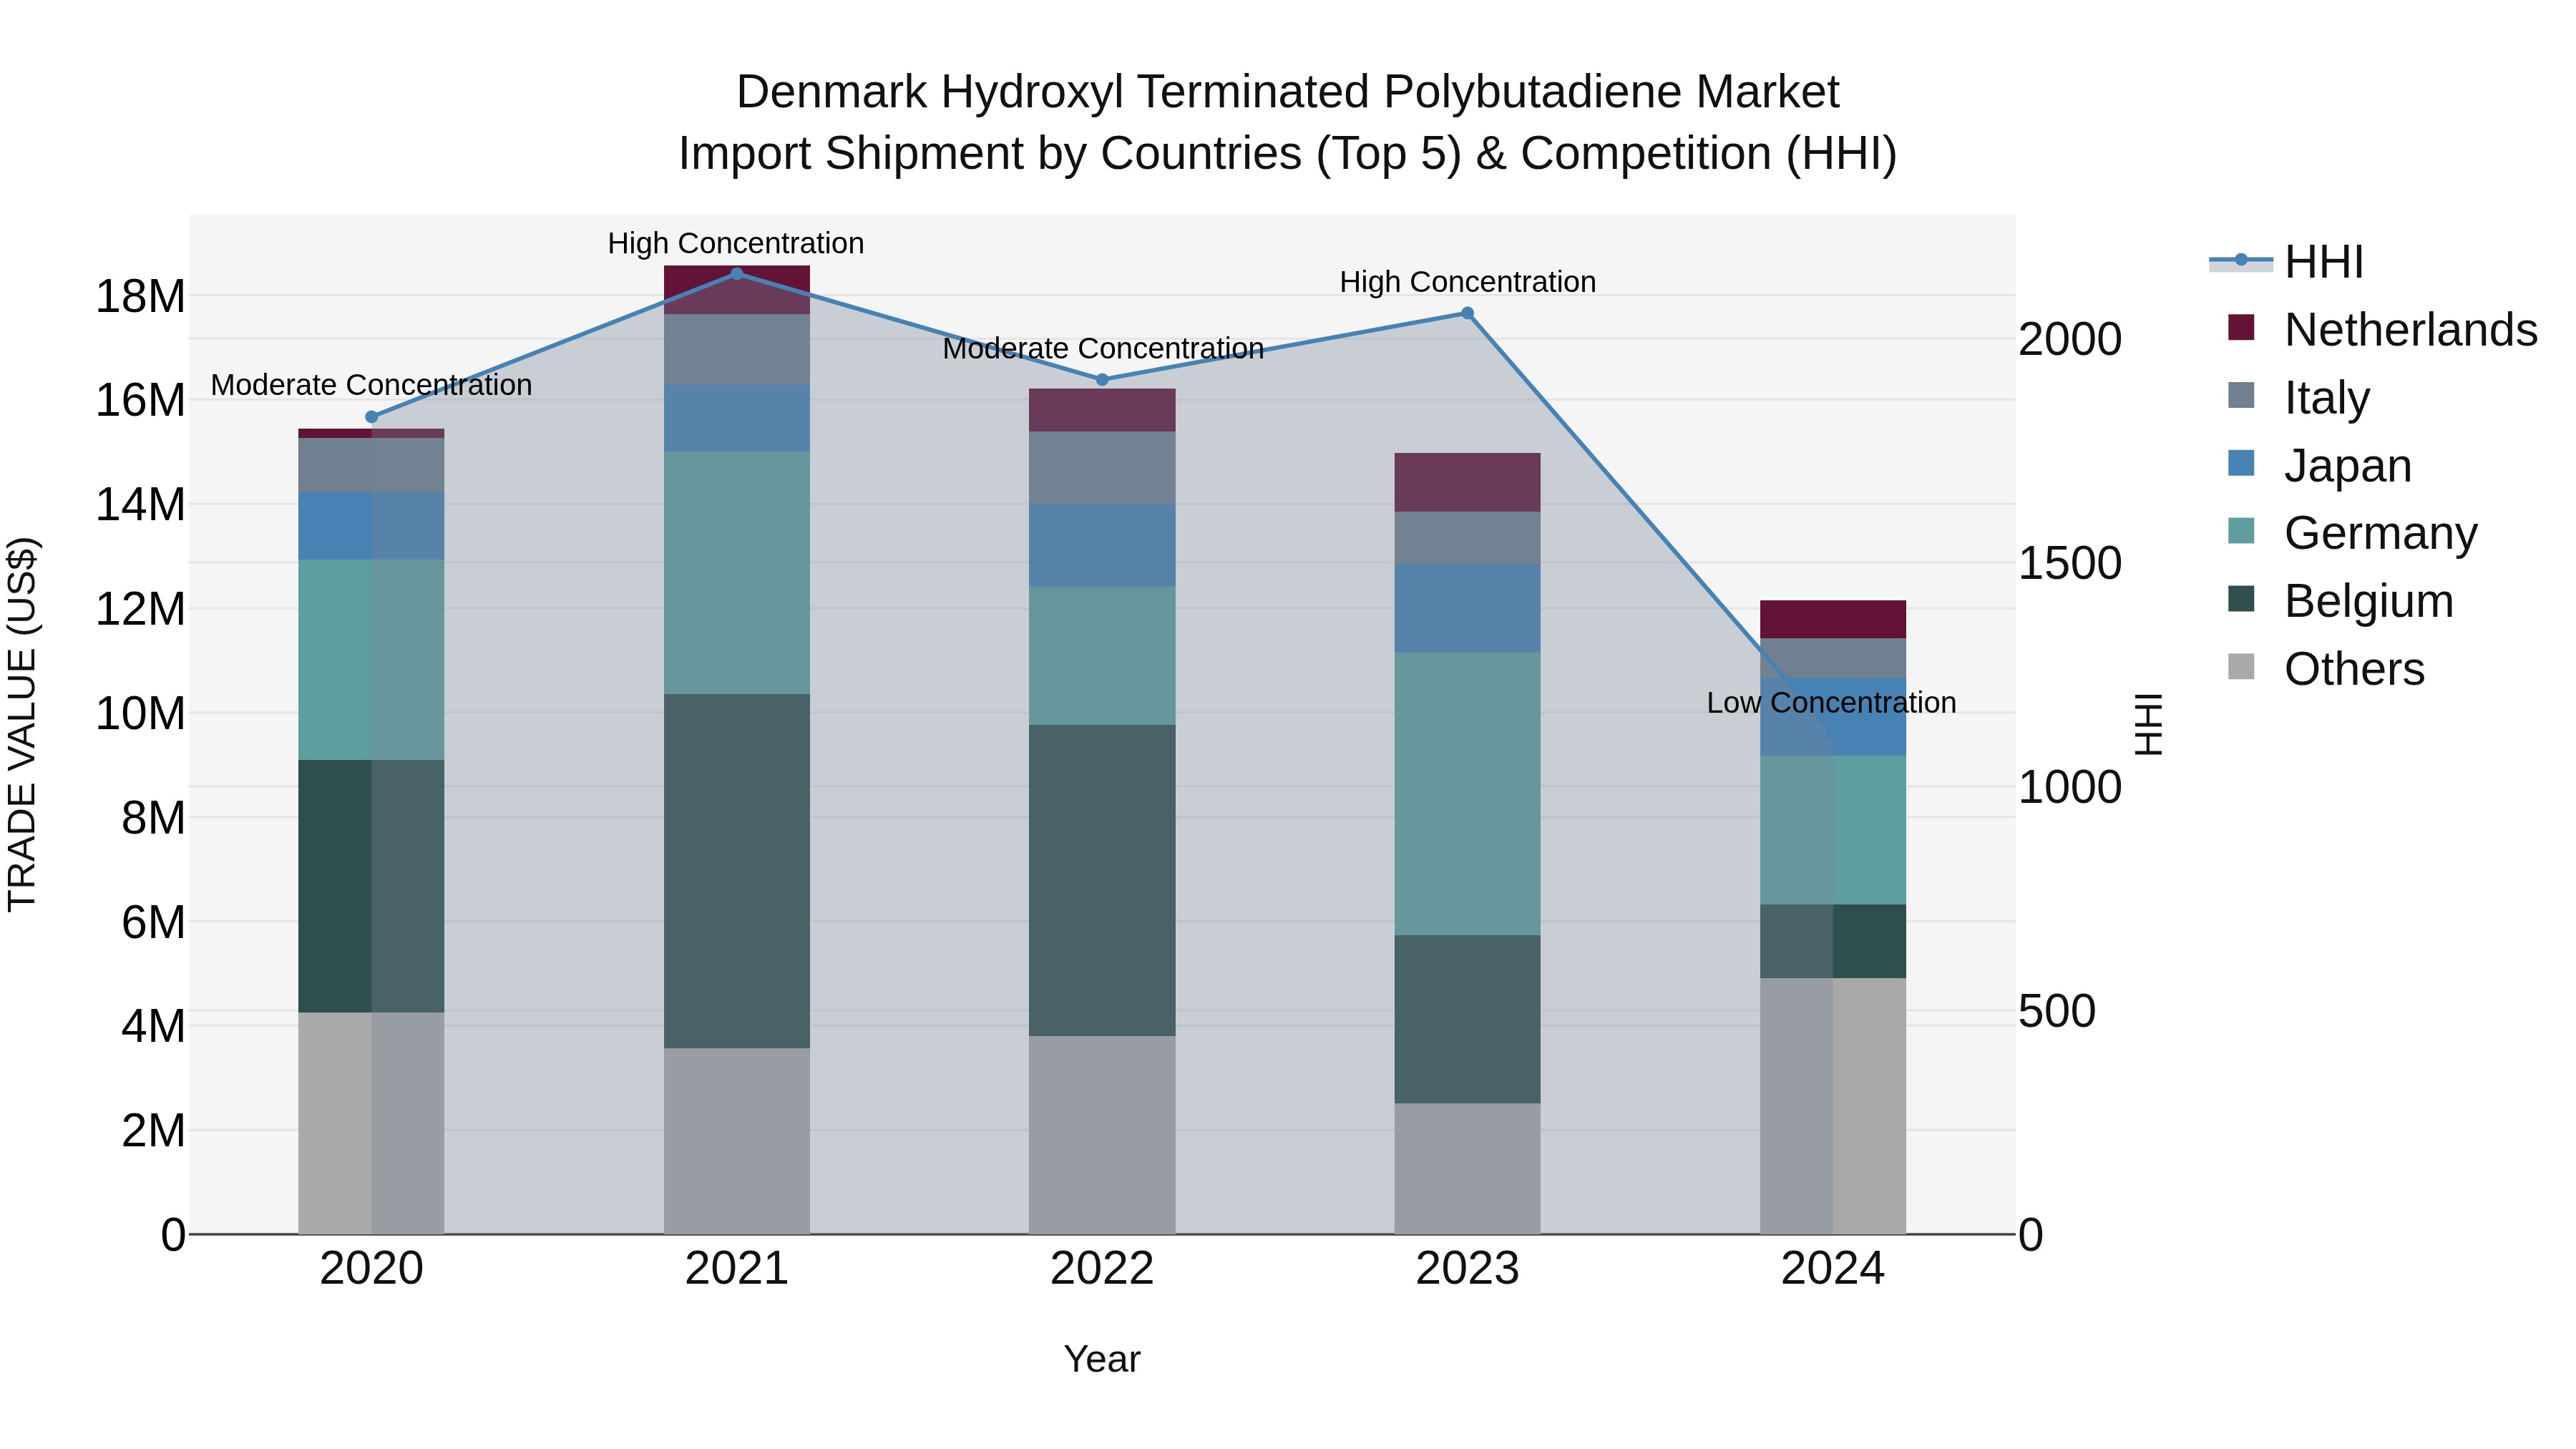Toggle the Belgium legend entry

pyautogui.click(x=2340, y=601)
